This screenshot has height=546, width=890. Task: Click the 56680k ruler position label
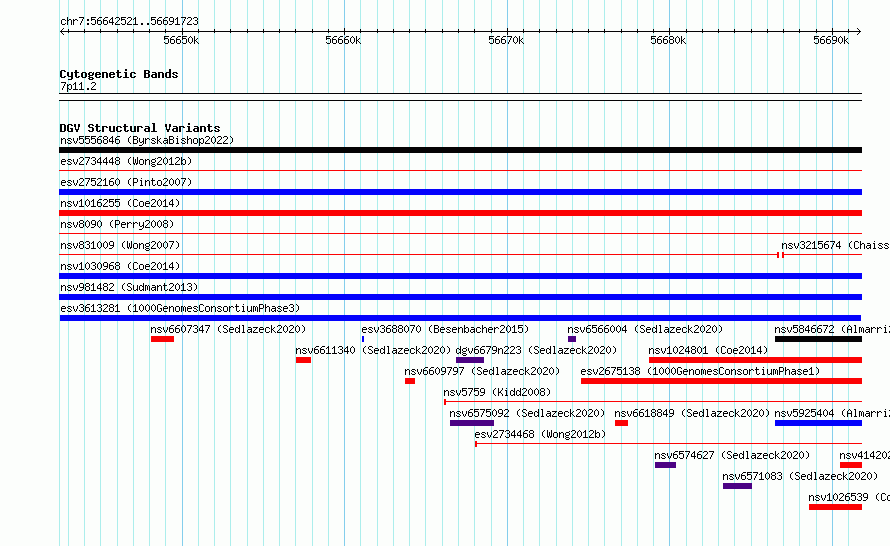pyautogui.click(x=668, y=40)
